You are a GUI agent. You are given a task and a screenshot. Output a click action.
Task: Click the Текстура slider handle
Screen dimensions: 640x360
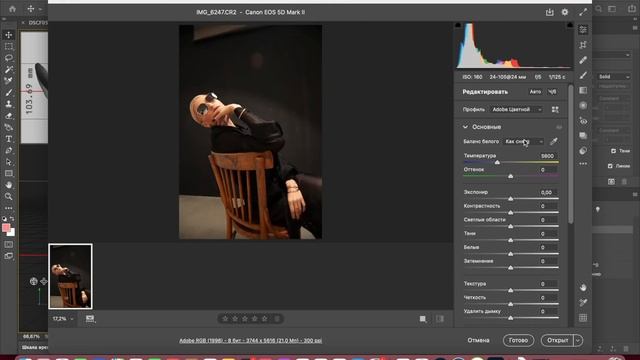511,290
